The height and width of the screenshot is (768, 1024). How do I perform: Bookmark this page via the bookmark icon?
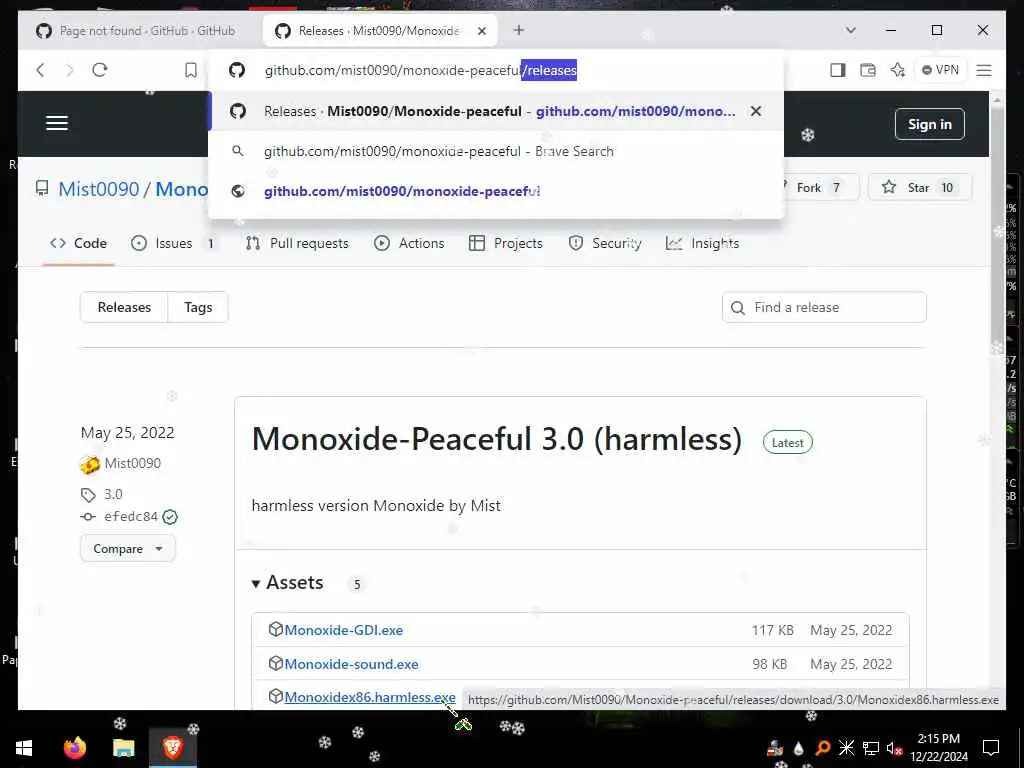coord(191,70)
